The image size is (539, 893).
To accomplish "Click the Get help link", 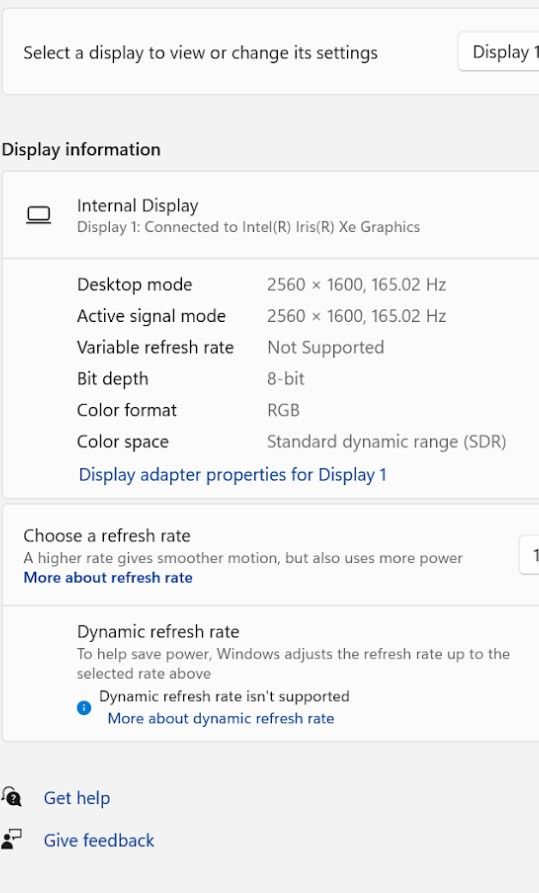I will point(77,798).
